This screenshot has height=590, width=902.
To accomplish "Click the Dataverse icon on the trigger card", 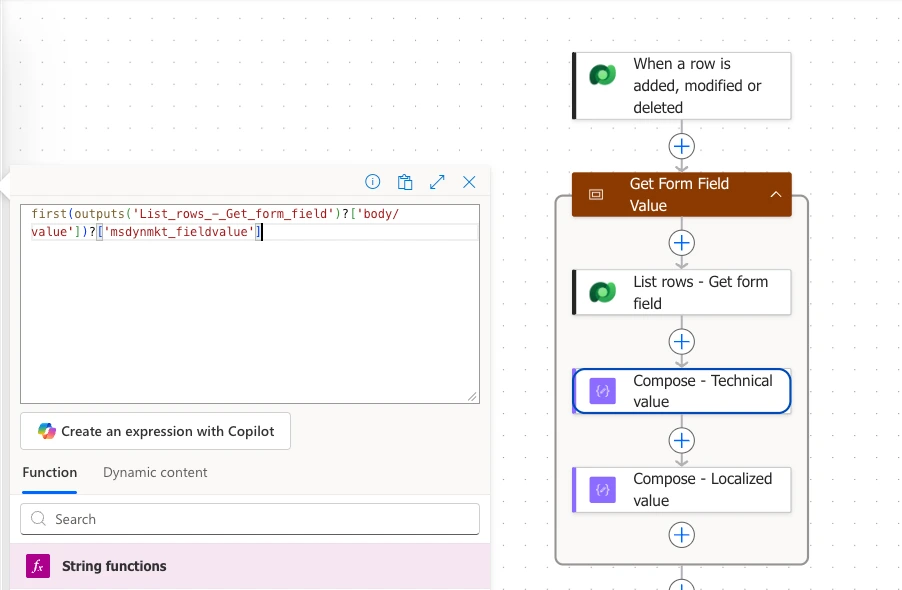I will [x=602, y=75].
